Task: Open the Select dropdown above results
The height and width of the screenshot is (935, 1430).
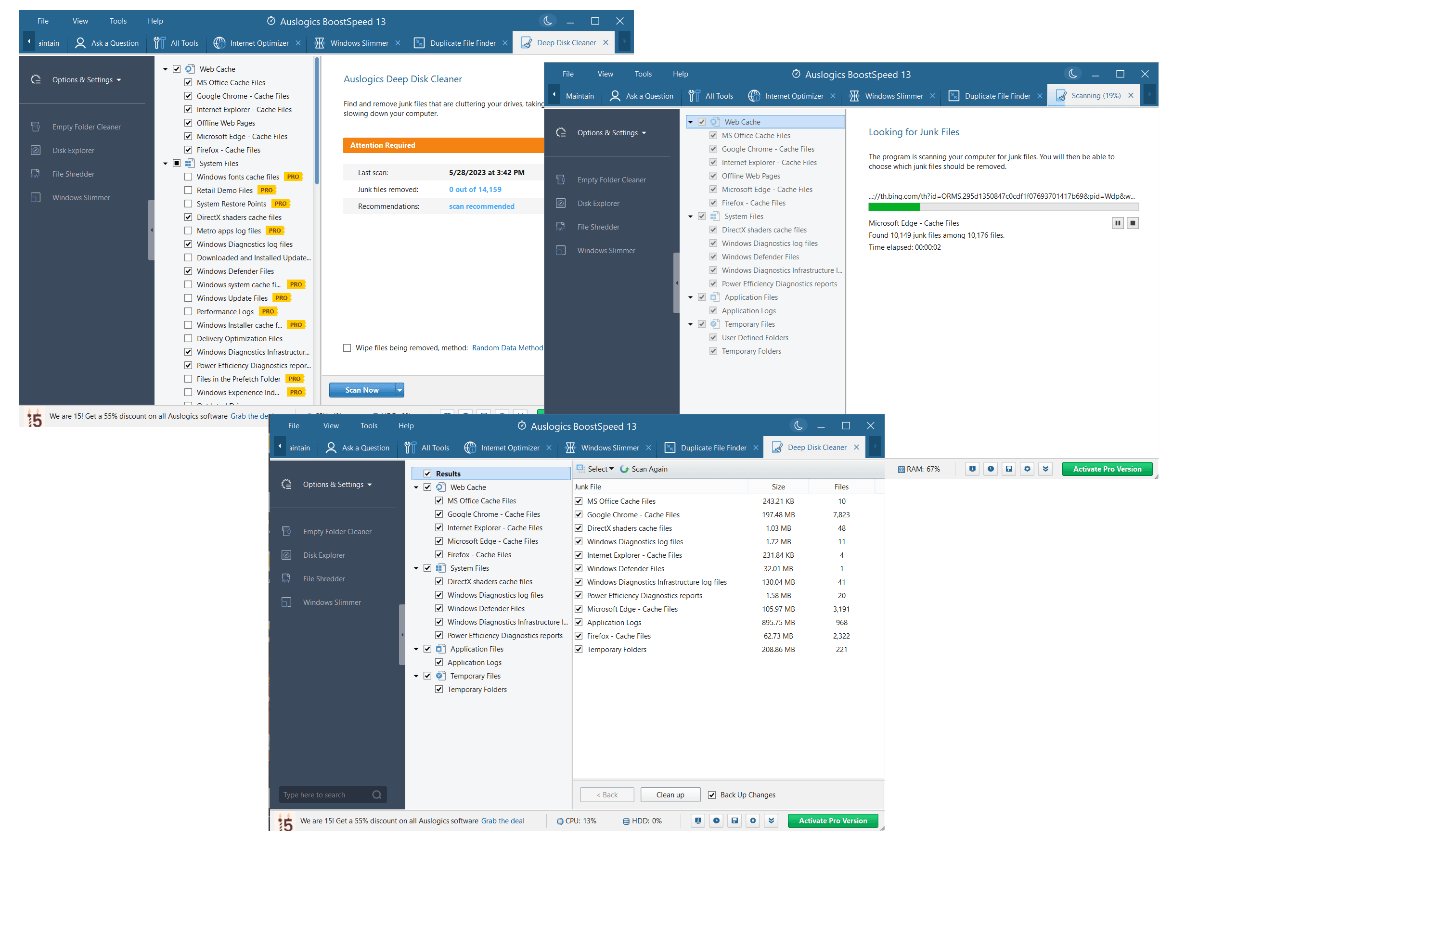Action: pyautogui.click(x=598, y=468)
